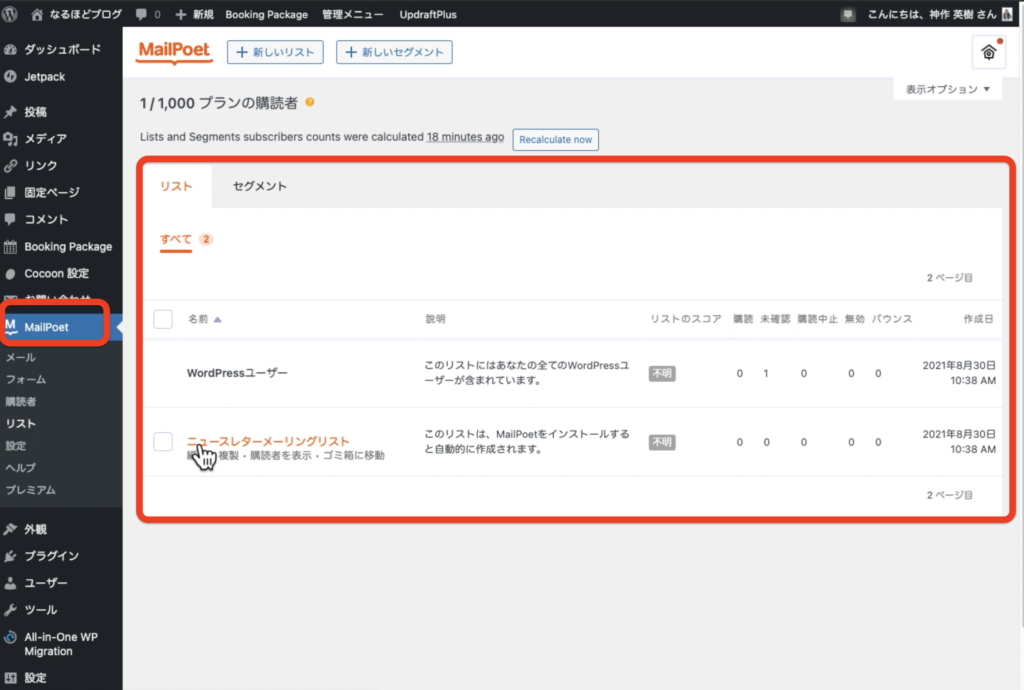
Task: Click the user avatar in the admin bar
Action: pos(1007,14)
